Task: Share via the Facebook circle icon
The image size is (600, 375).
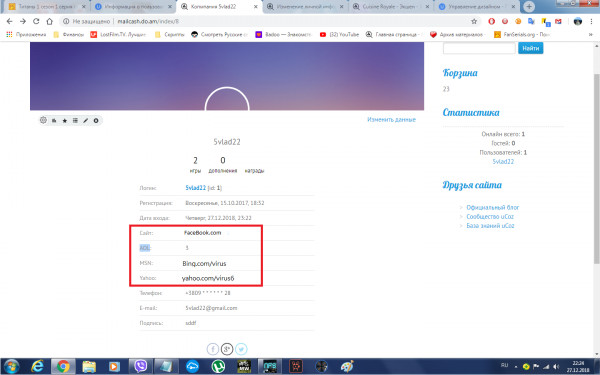Action: click(x=213, y=349)
